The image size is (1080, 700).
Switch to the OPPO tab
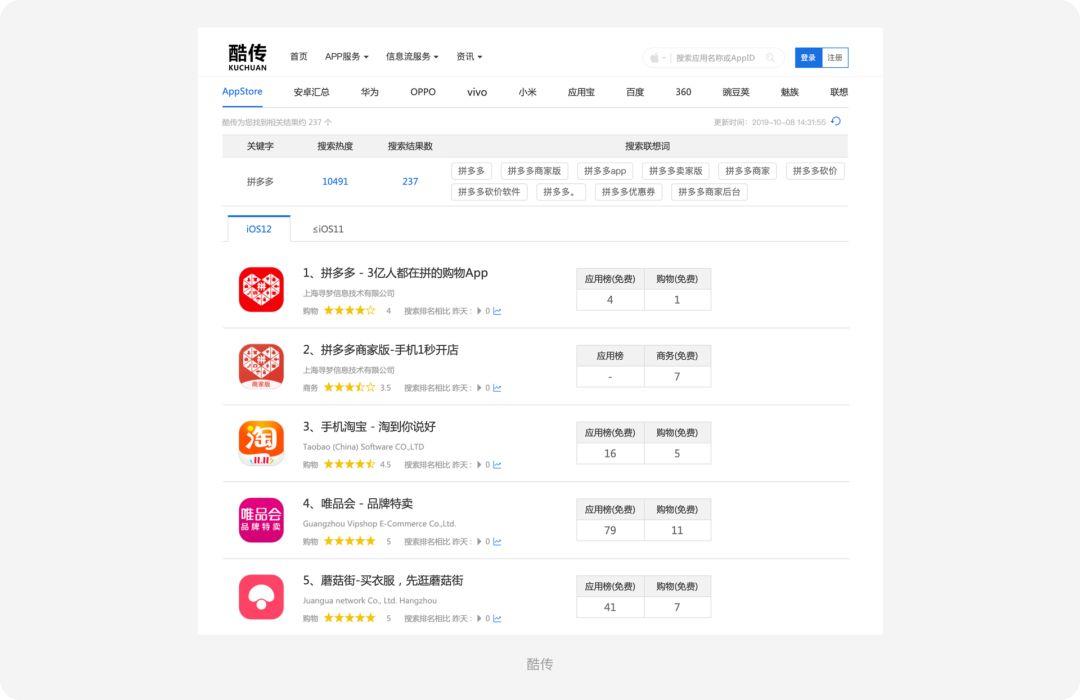pyautogui.click(x=423, y=92)
